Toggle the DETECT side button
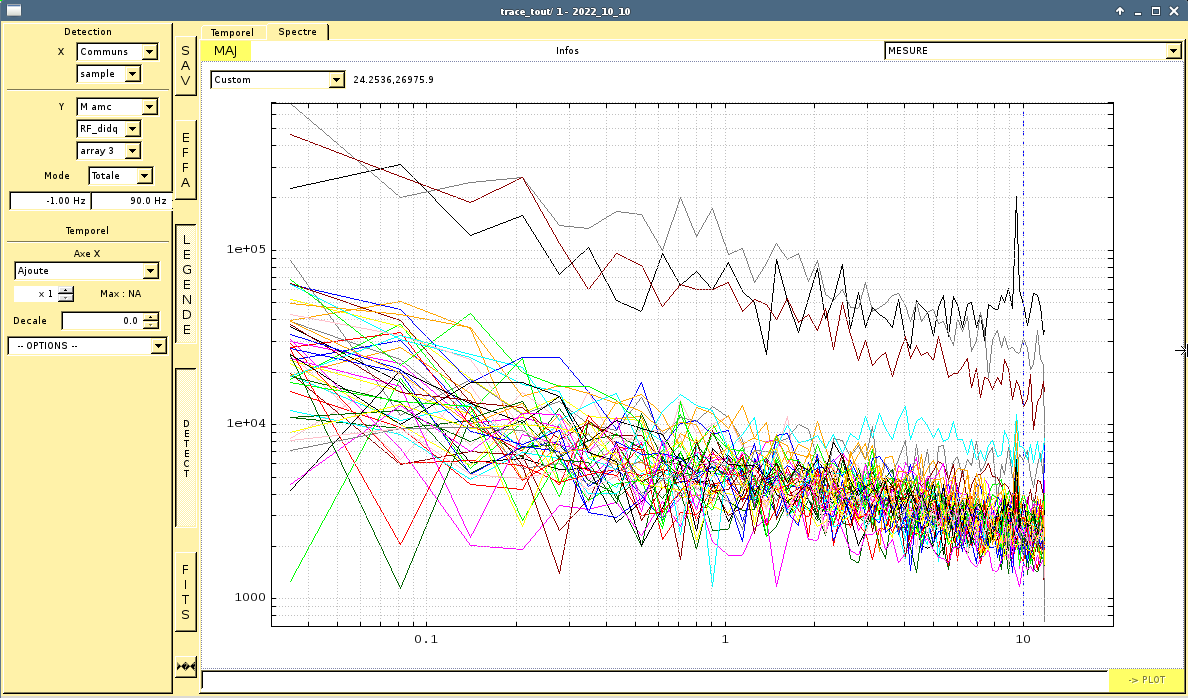The height and width of the screenshot is (698, 1188). 185,447
